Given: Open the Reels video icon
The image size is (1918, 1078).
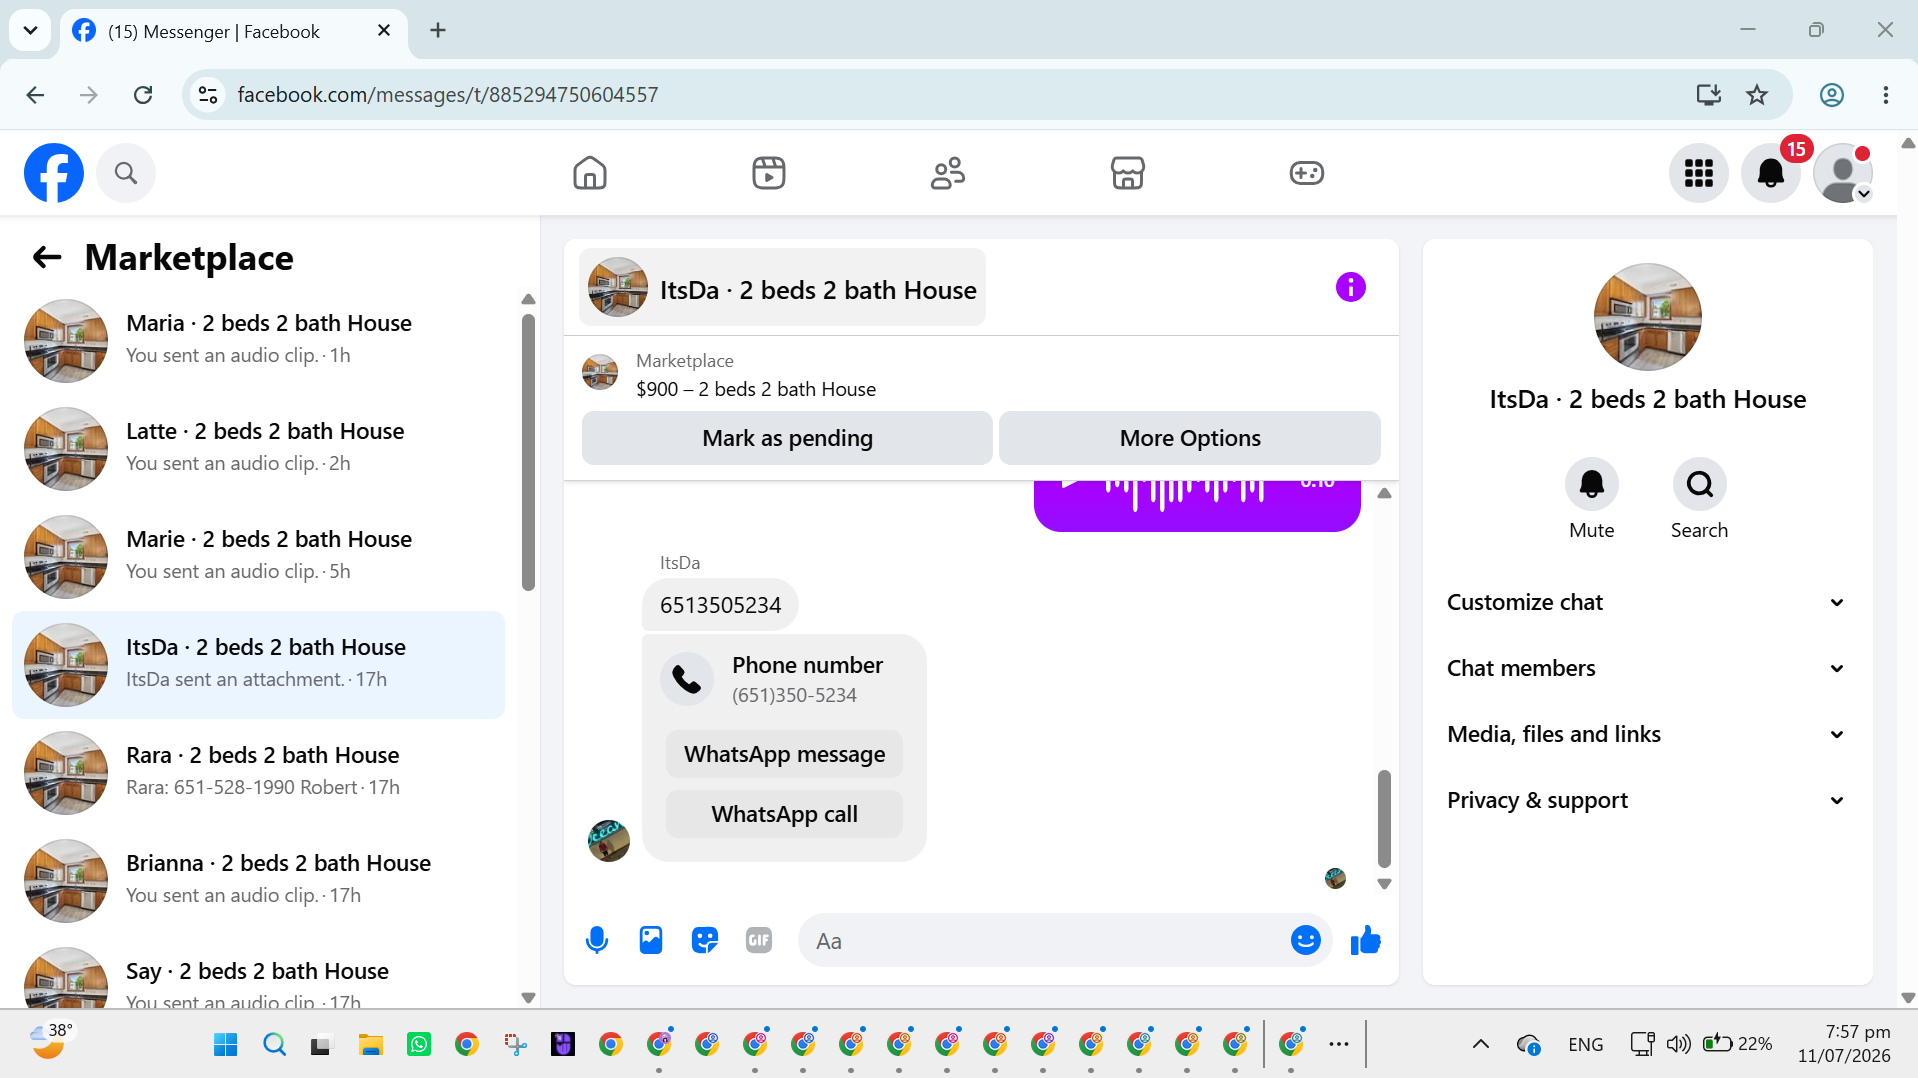Looking at the screenshot, I should coord(769,173).
